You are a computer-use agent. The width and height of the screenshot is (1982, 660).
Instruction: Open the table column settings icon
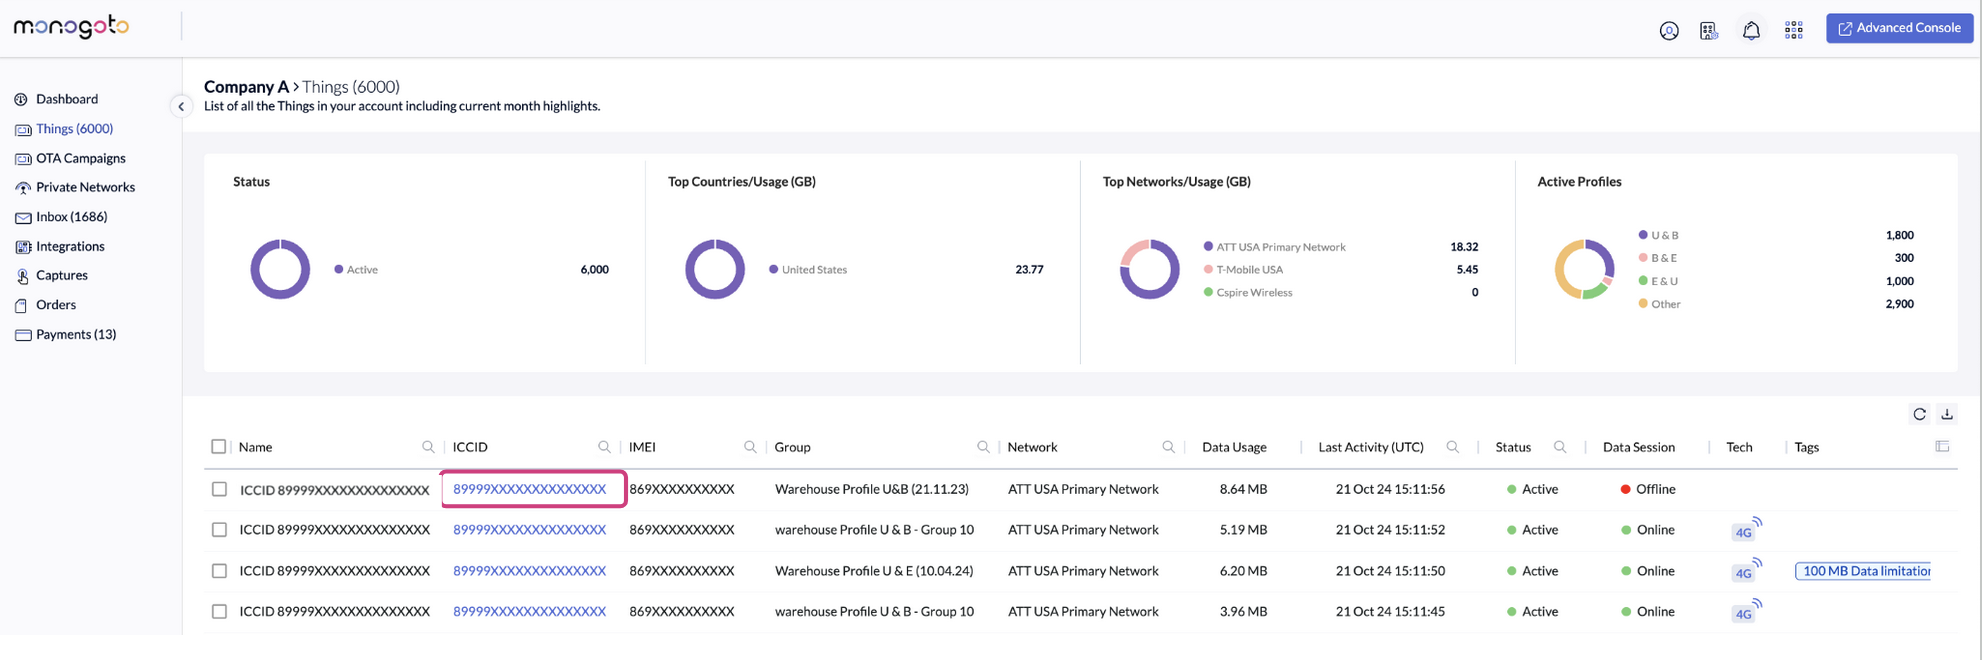tap(1941, 447)
